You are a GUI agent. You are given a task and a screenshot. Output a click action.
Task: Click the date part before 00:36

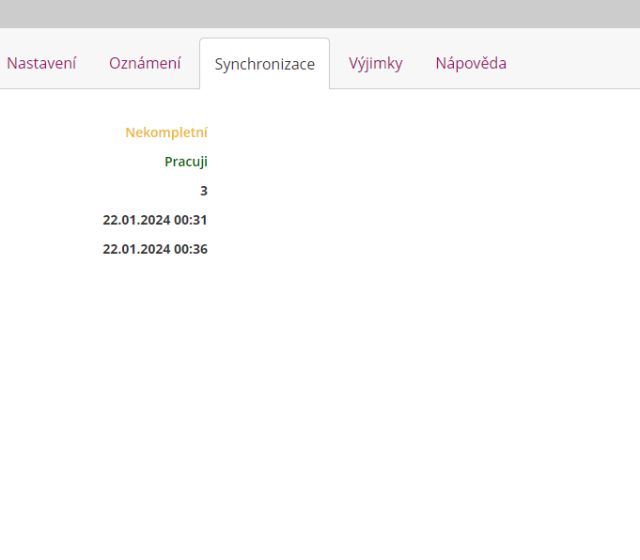(136, 248)
